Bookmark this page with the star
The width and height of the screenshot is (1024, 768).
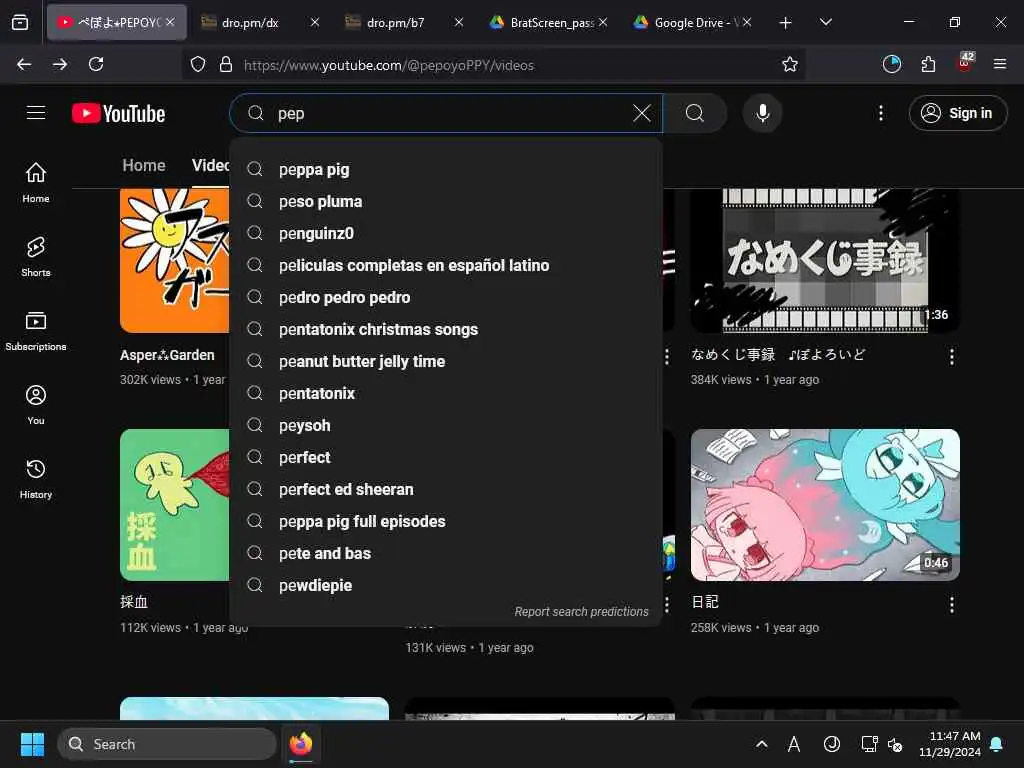(790, 64)
